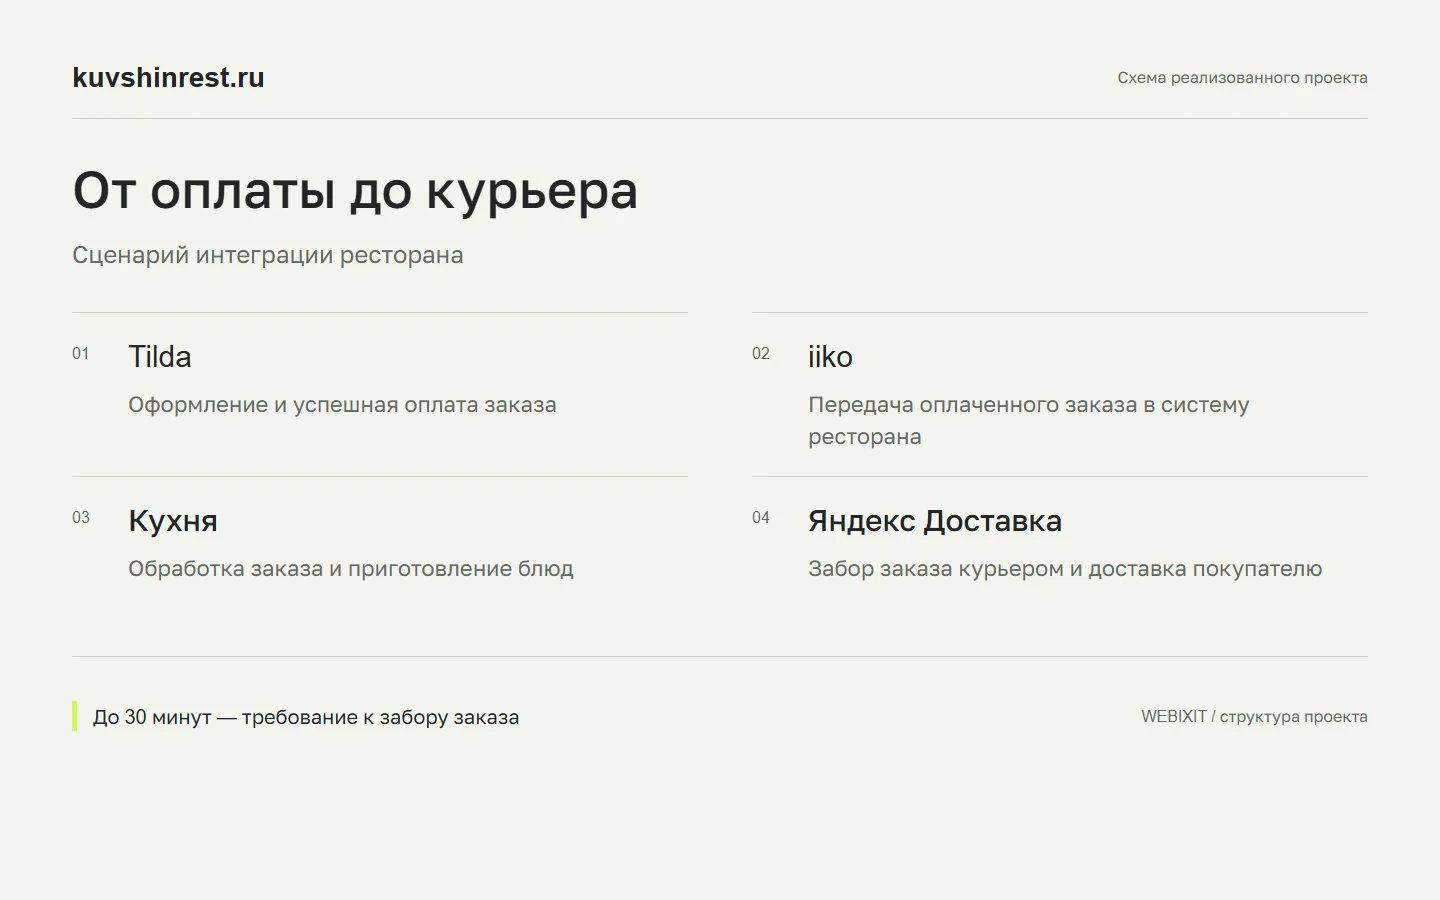This screenshot has width=1440, height=900.
Task: Click step number 04
Action: click(x=761, y=518)
